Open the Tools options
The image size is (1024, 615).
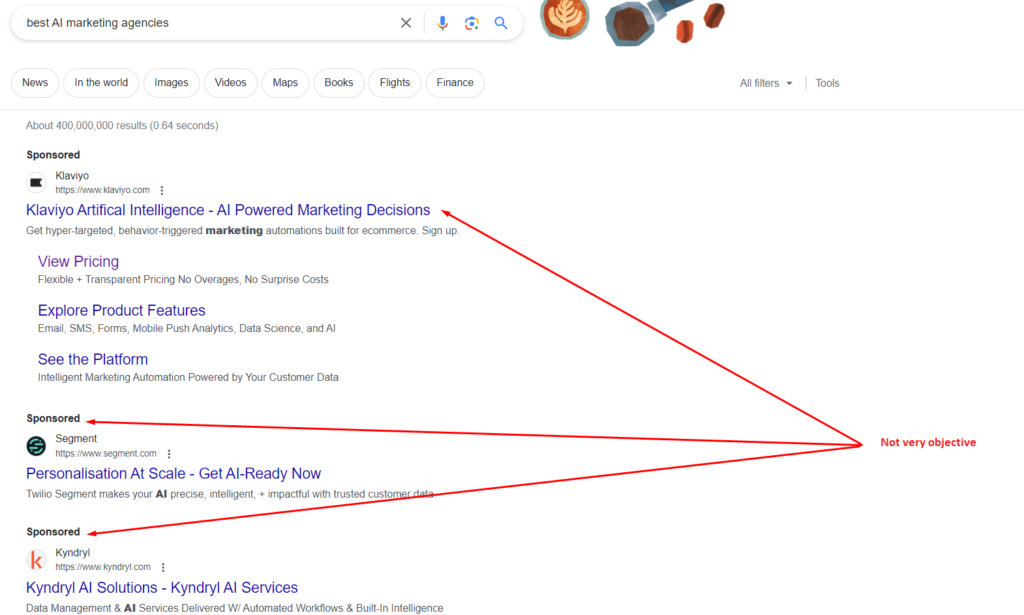[827, 84]
